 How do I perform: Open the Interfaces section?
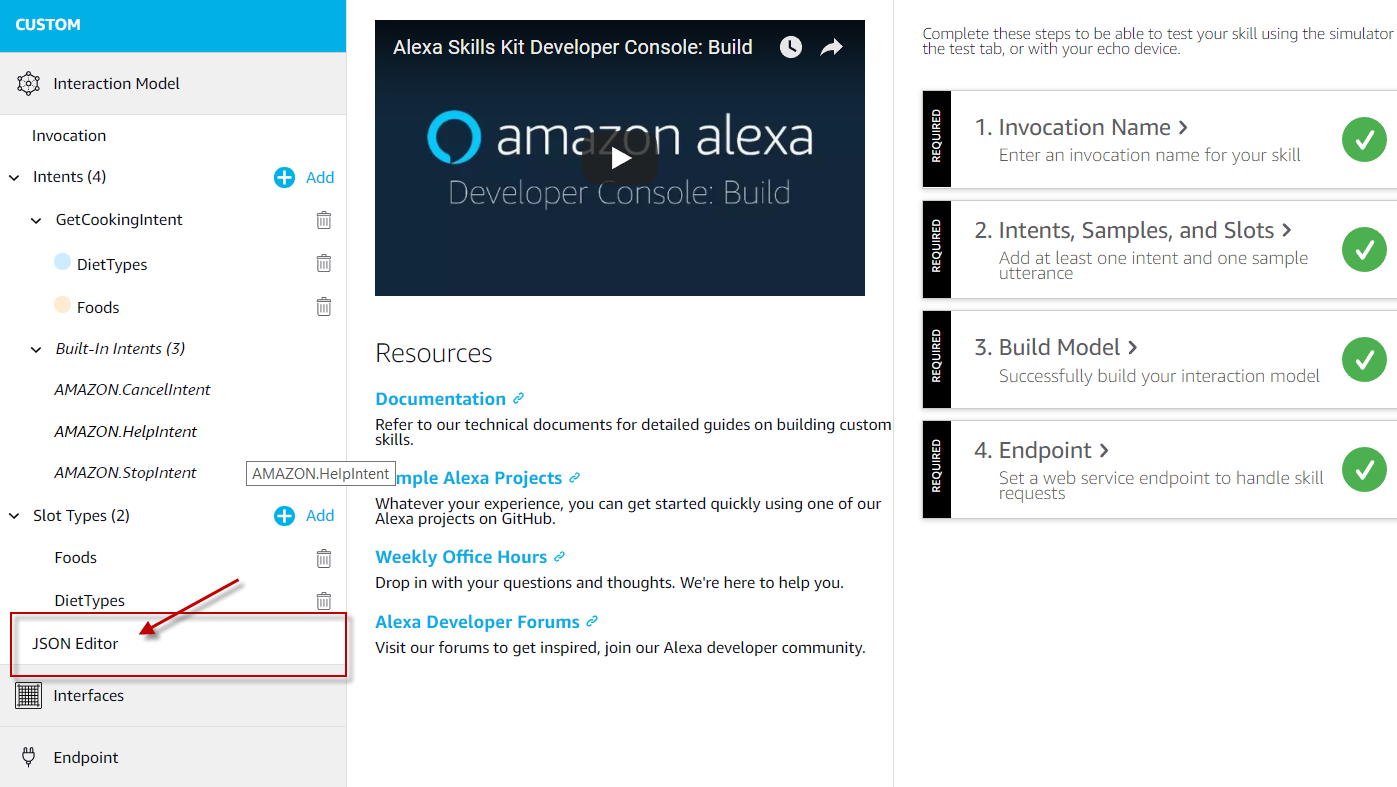[x=173, y=695]
